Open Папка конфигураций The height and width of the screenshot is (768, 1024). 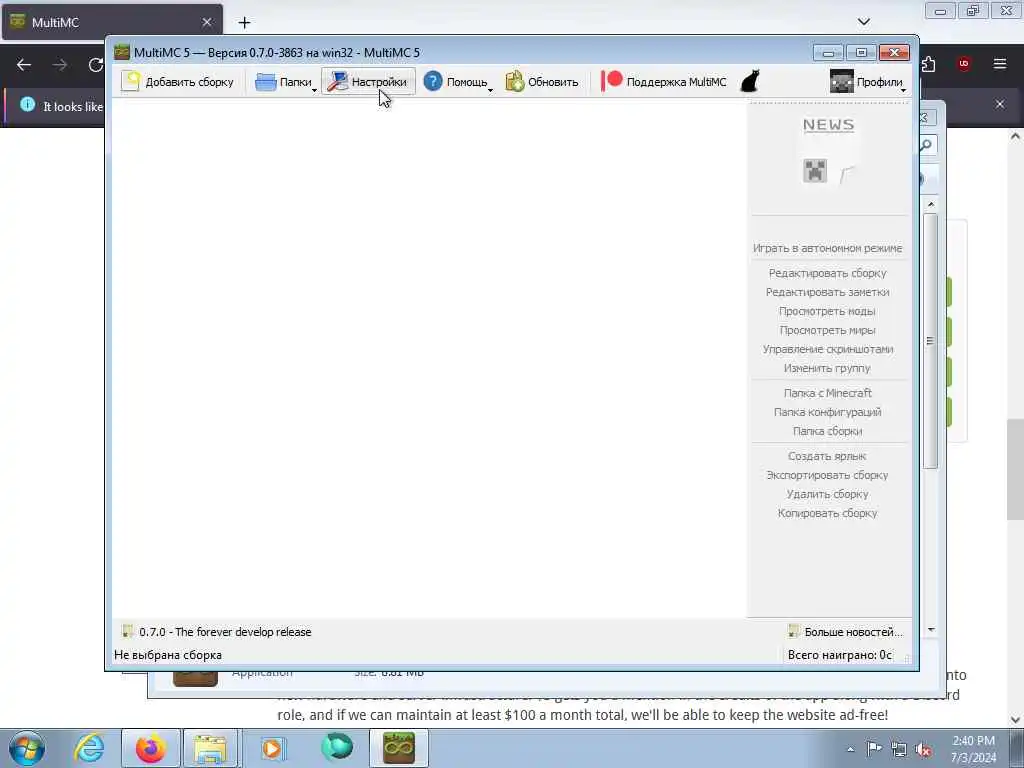point(827,411)
